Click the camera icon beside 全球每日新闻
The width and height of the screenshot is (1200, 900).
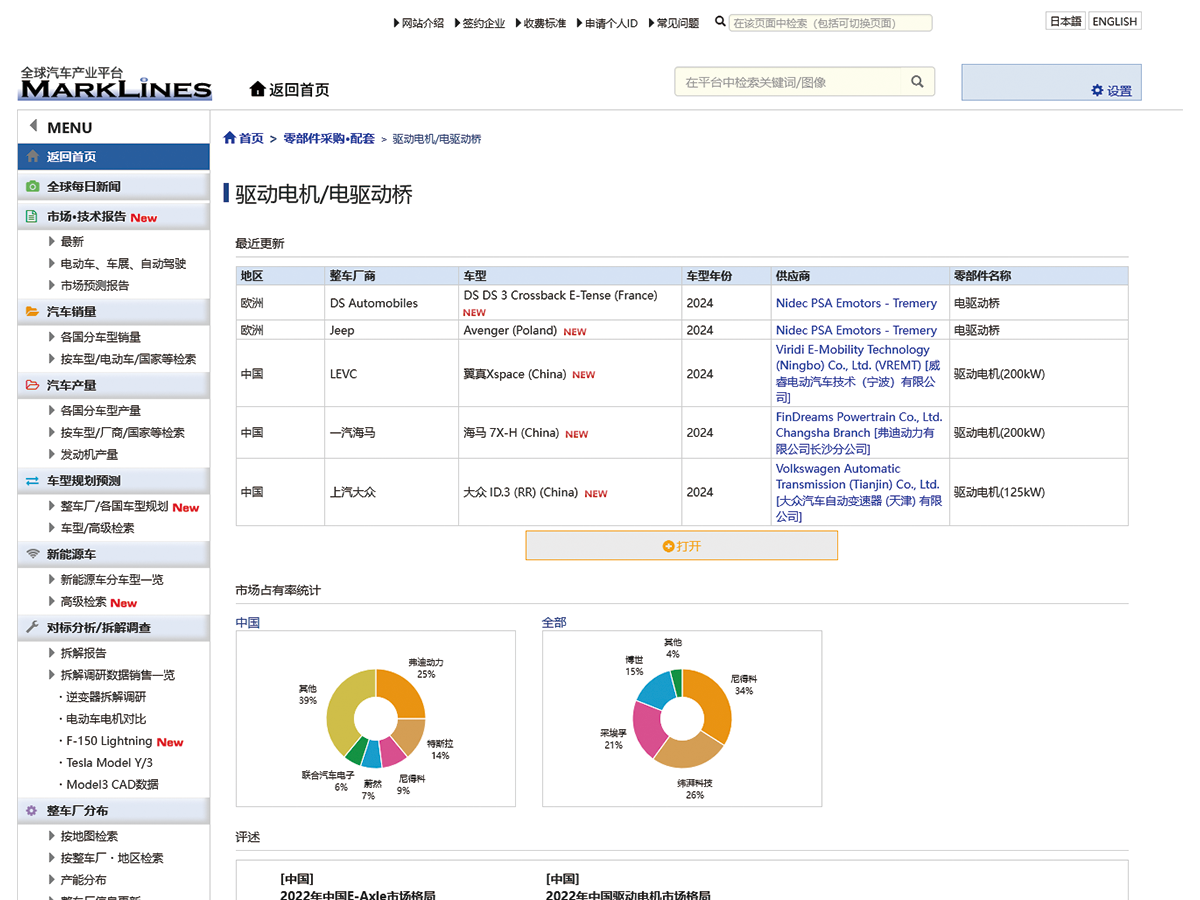(33, 186)
